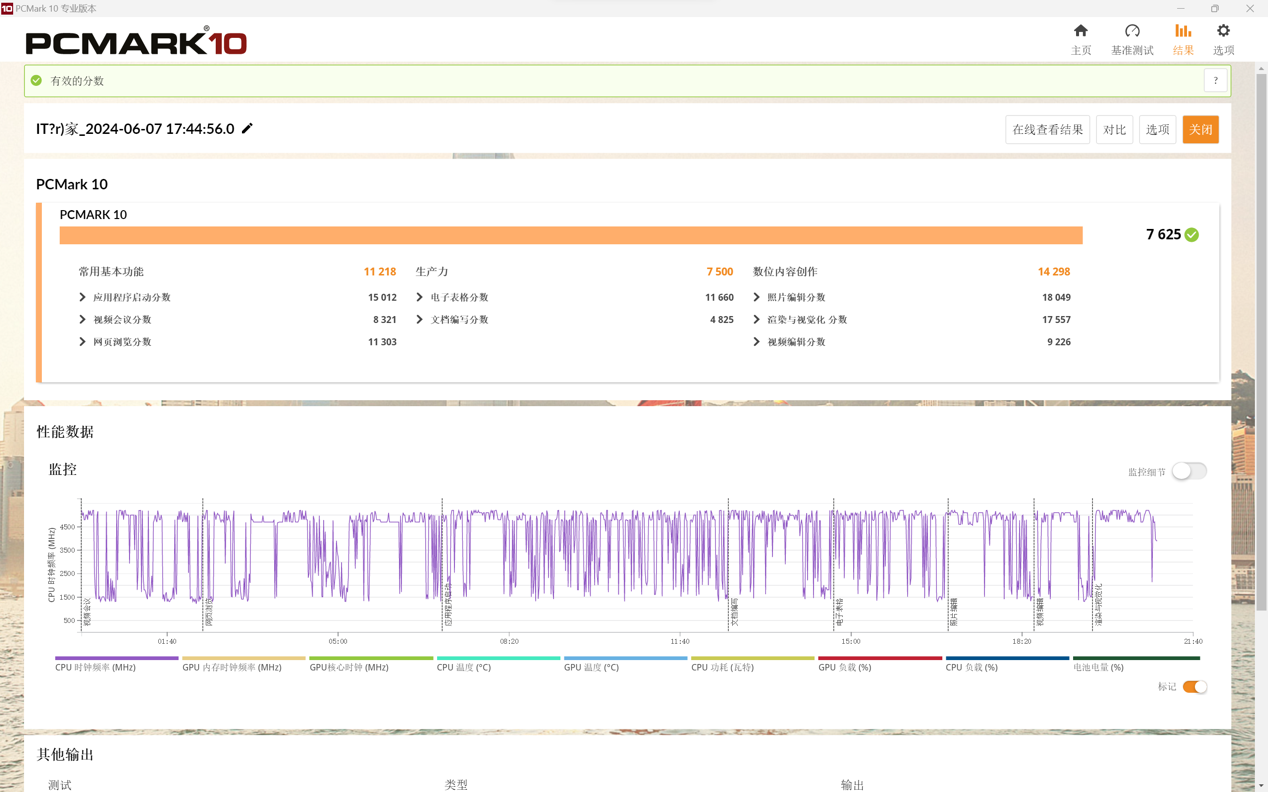
Task: Expand the photo editing score (照片编辑分数) row
Action: pos(757,298)
